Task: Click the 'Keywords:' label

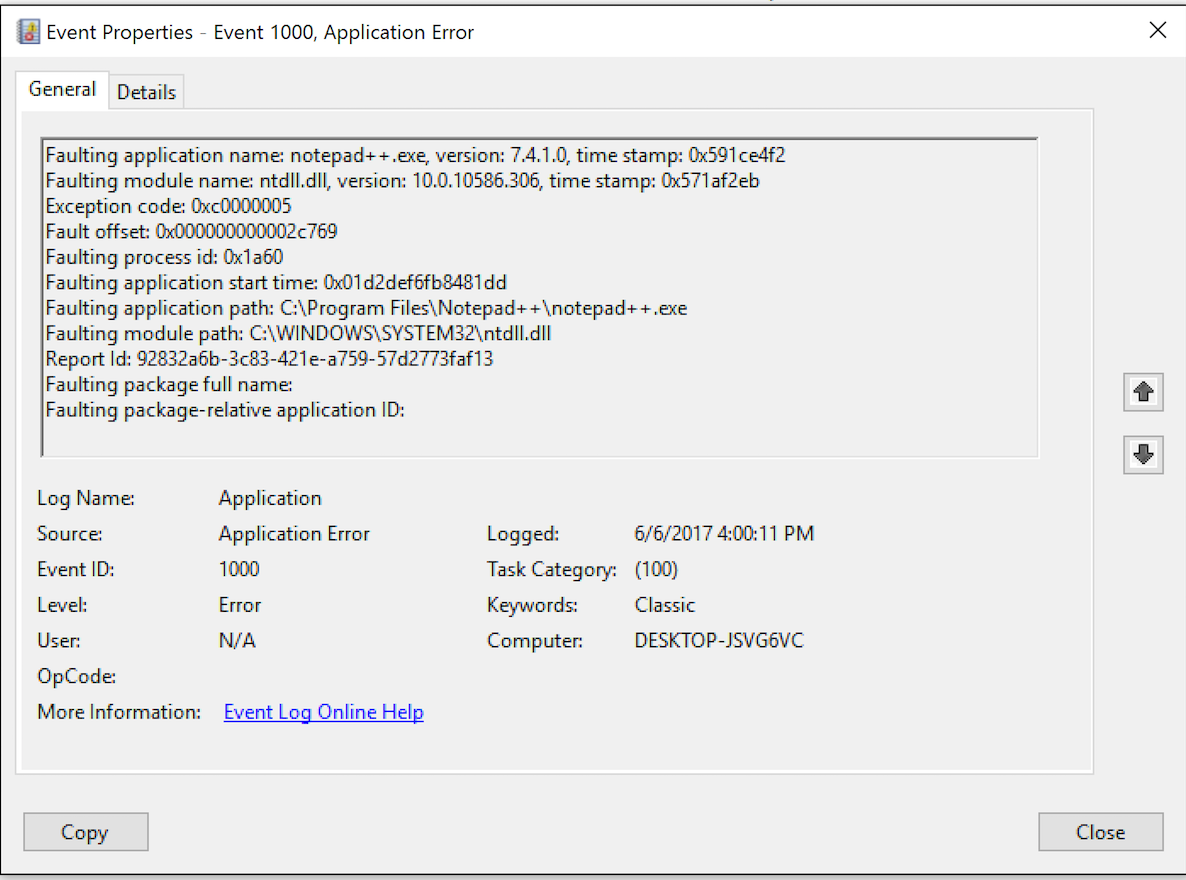Action: (532, 605)
